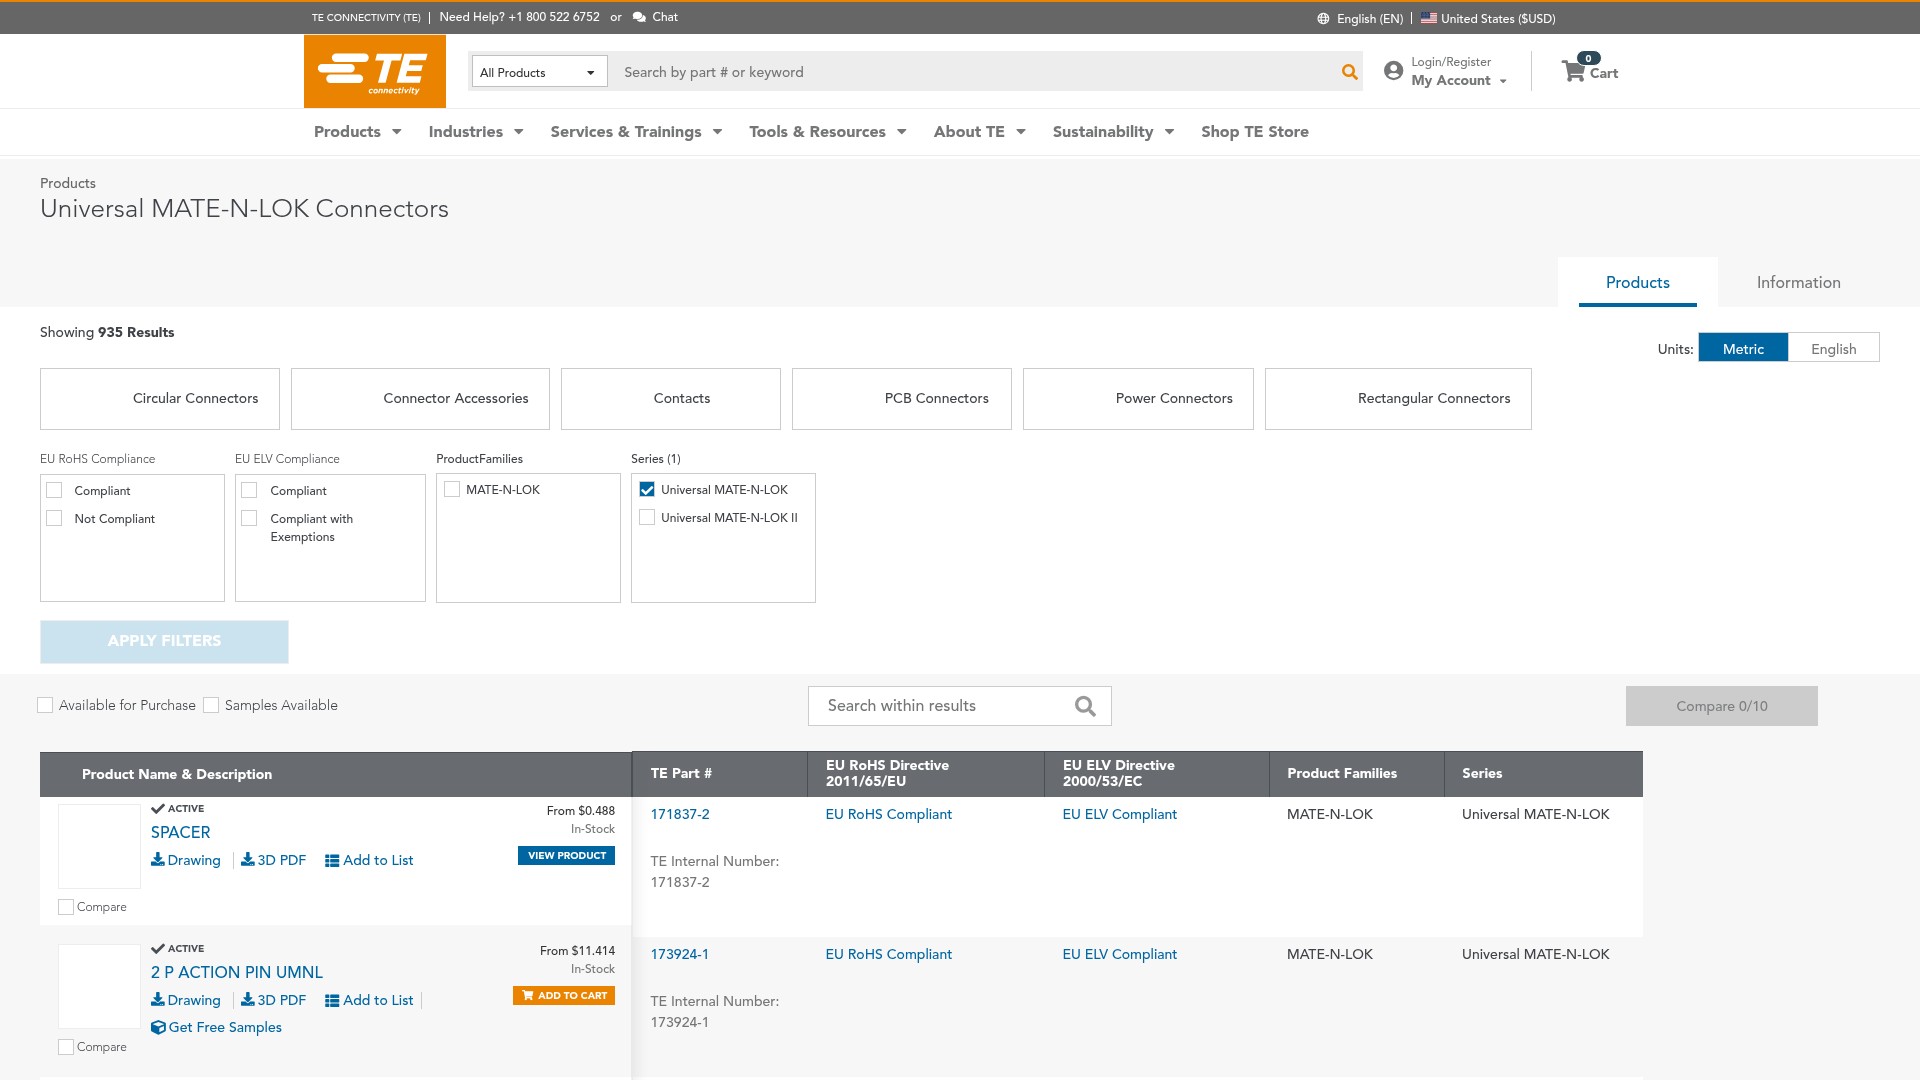The height and width of the screenshot is (1080, 1920).
Task: Click Add to List for SPACER
Action: pos(369,860)
